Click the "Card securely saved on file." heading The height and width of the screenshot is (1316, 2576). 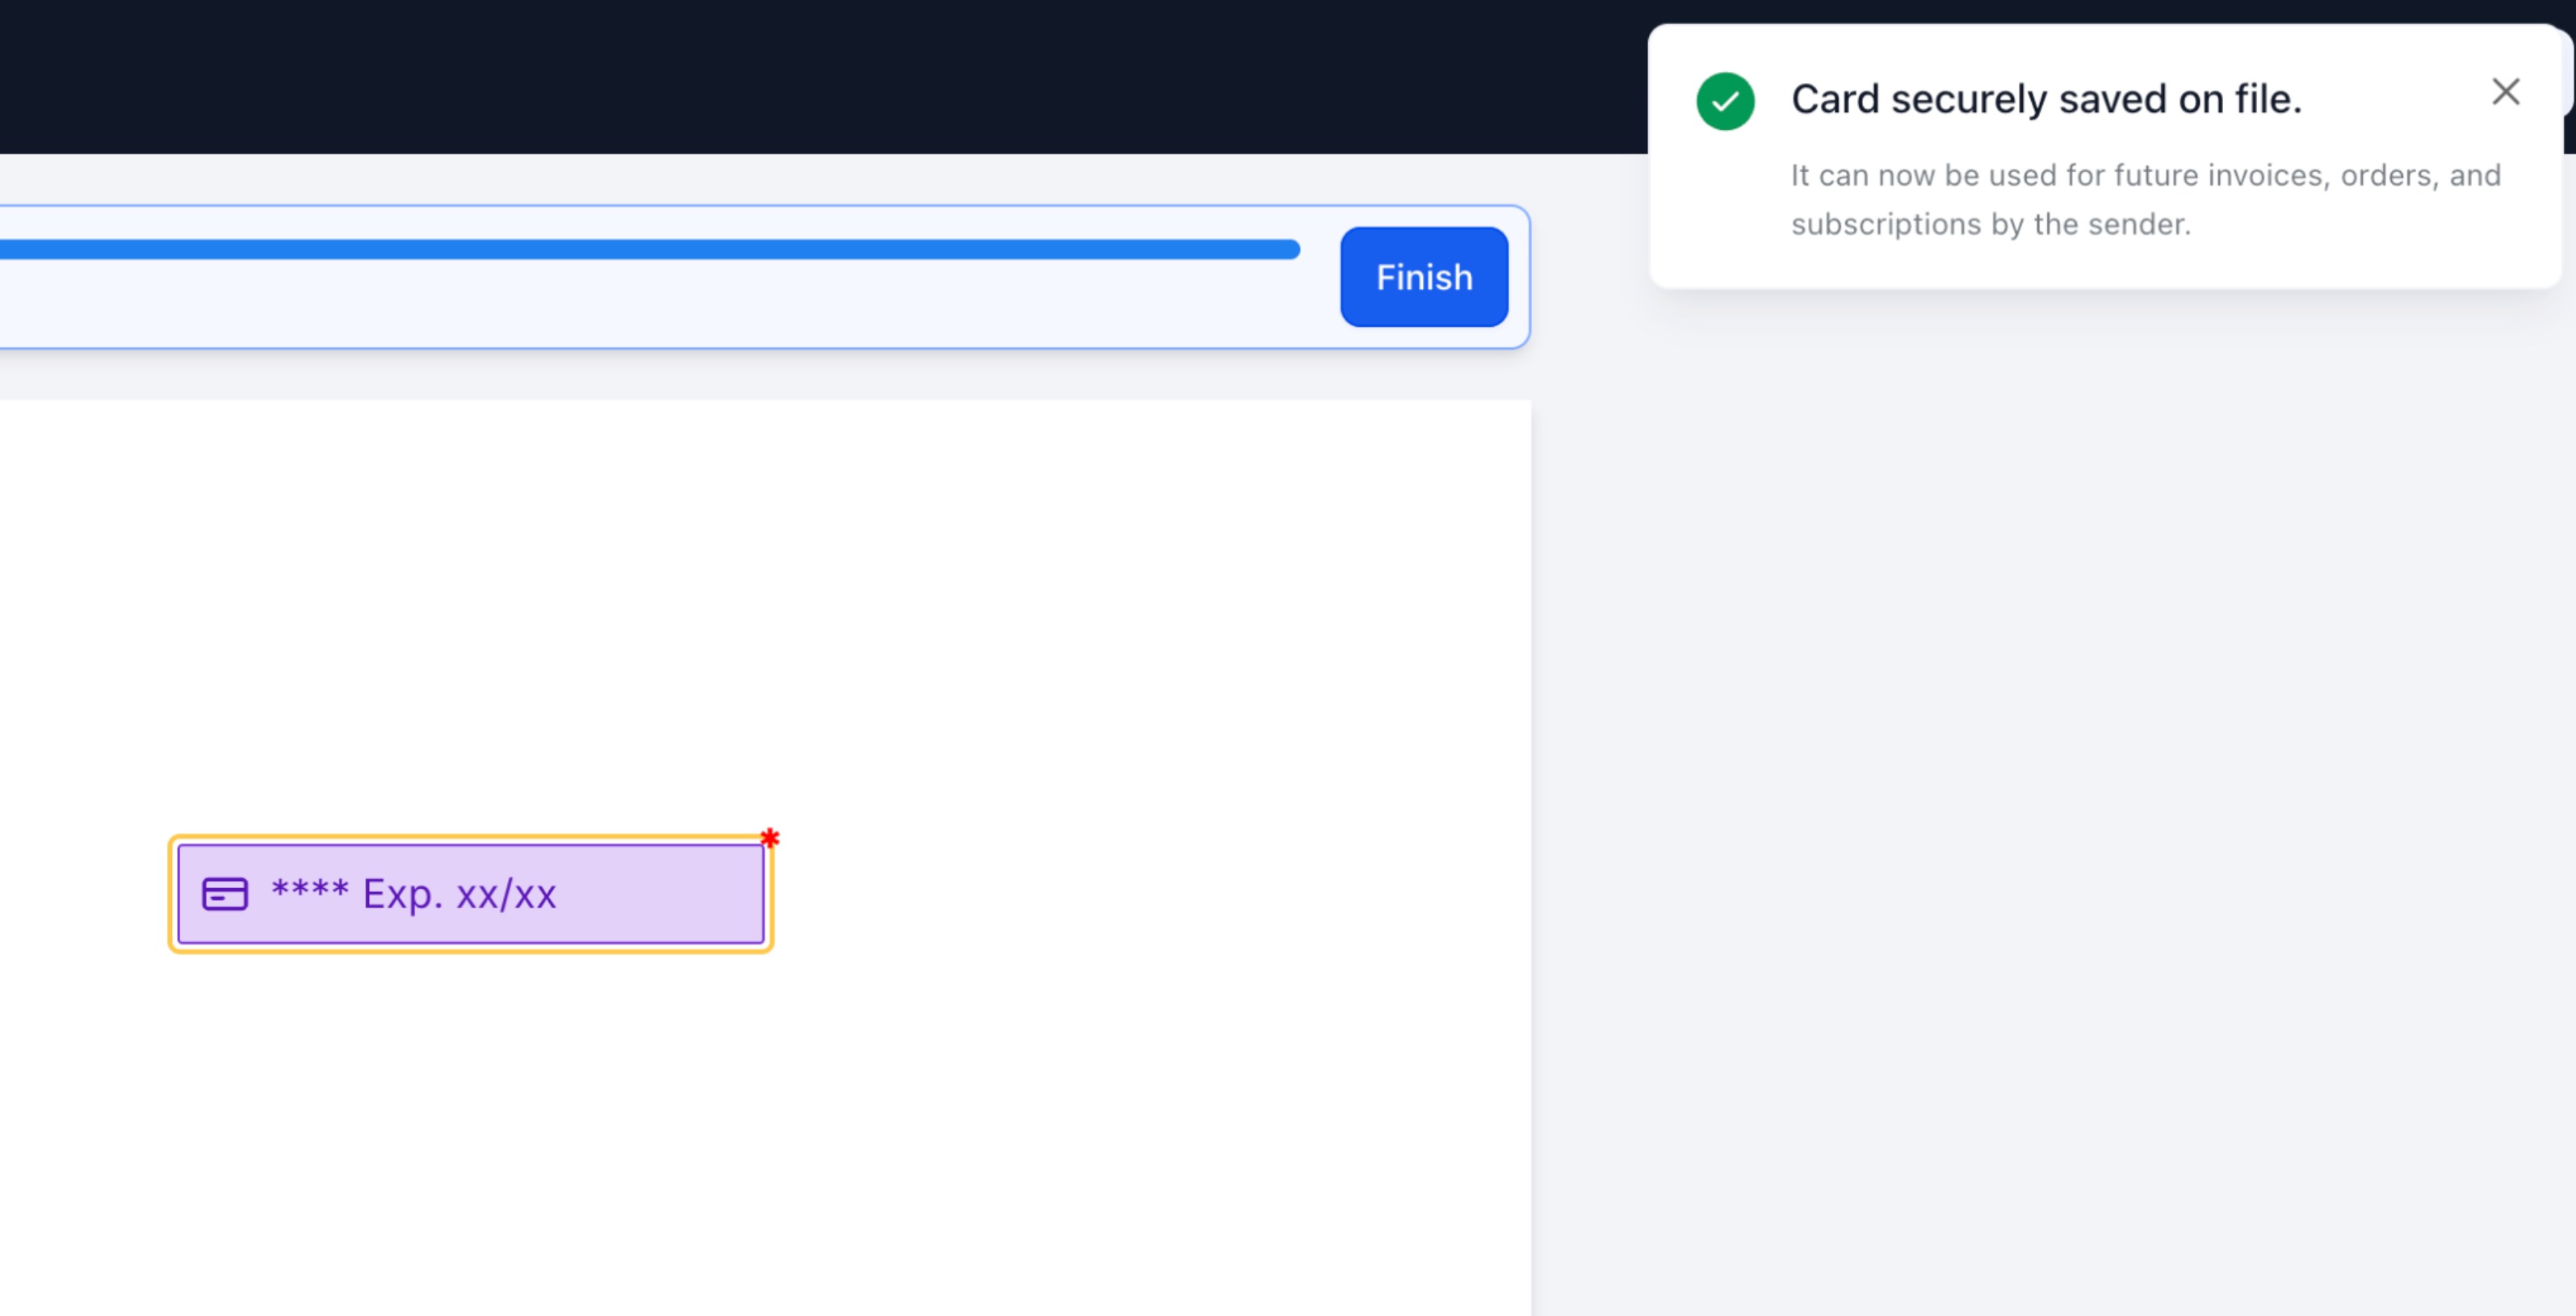pyautogui.click(x=2046, y=99)
